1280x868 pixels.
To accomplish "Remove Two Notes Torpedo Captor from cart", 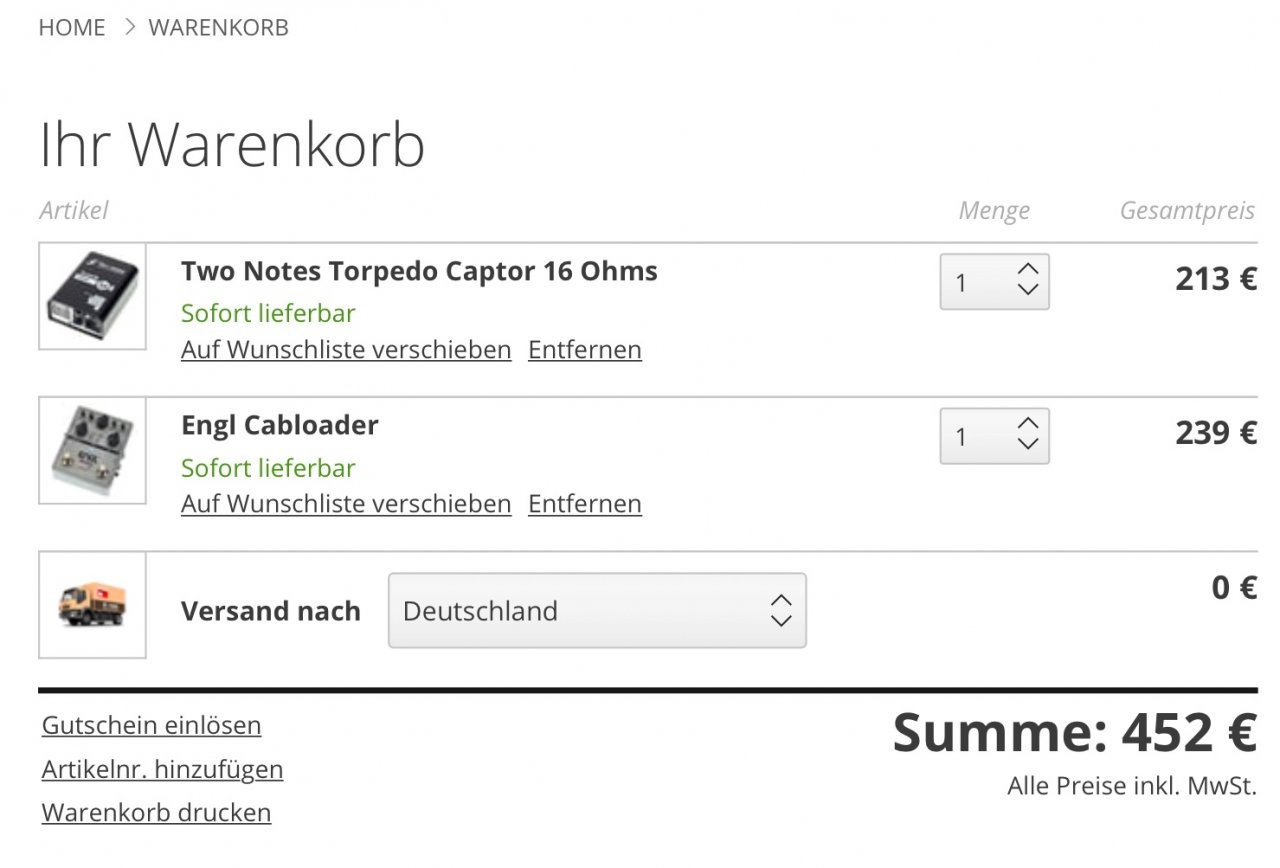I will click(x=585, y=350).
